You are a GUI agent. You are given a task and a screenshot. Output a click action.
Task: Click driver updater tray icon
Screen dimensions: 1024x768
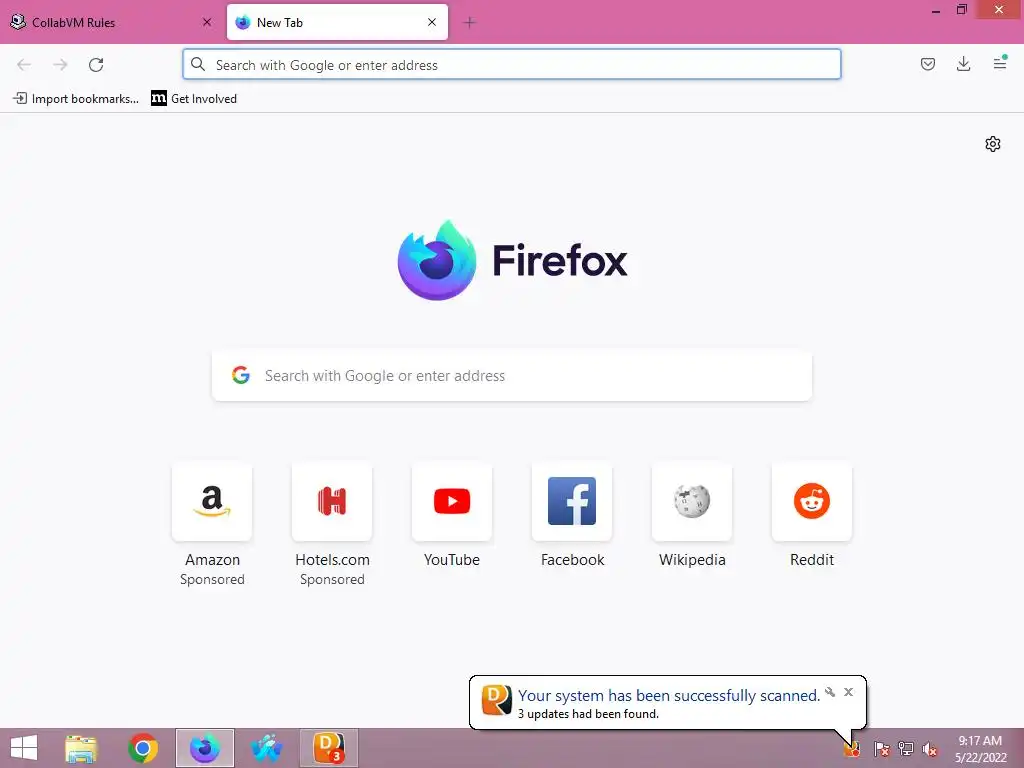click(852, 749)
